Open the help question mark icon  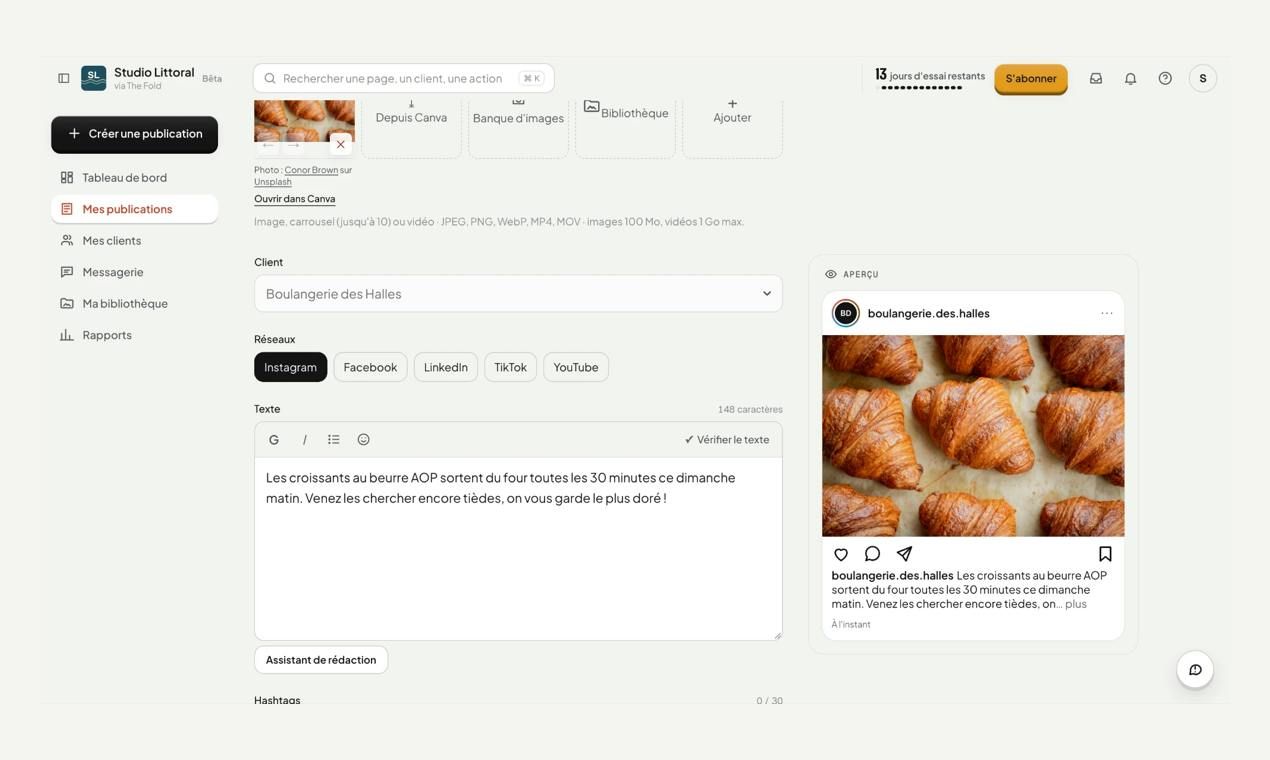pos(1165,78)
